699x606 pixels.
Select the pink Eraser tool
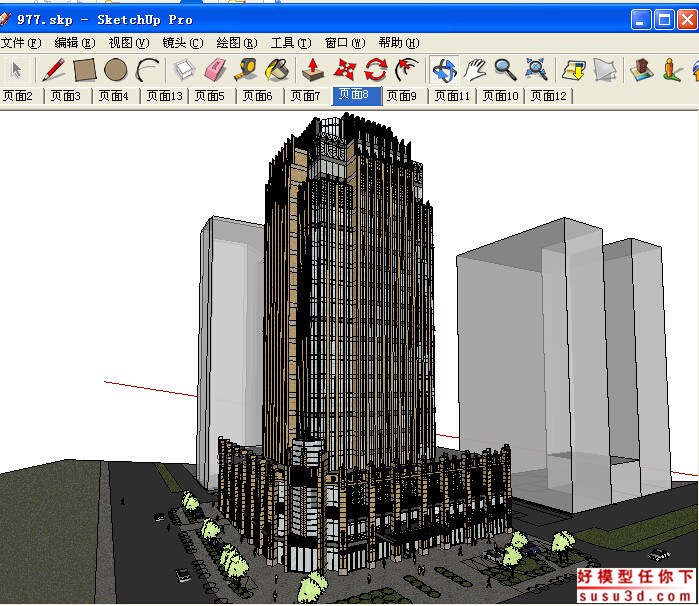tap(215, 70)
